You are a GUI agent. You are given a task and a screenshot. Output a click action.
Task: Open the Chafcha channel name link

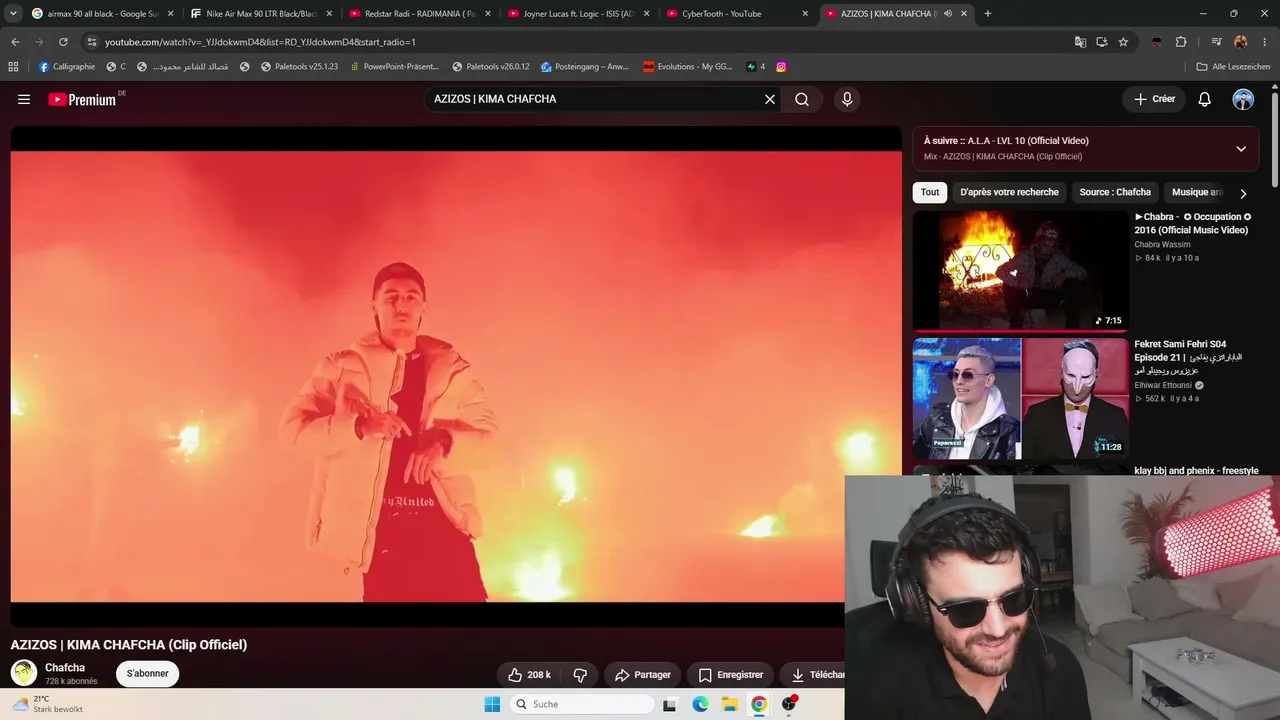tap(65, 668)
